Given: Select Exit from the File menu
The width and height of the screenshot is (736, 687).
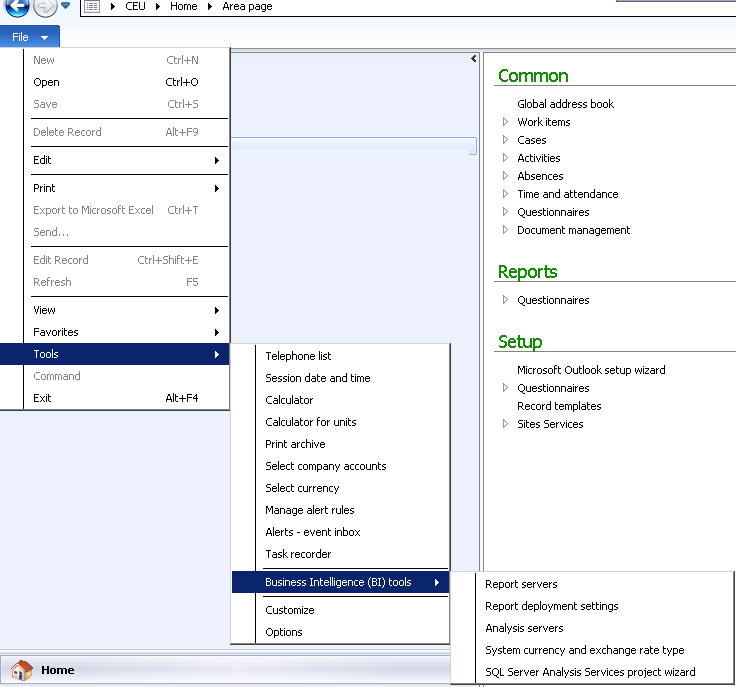Looking at the screenshot, I should [42, 398].
